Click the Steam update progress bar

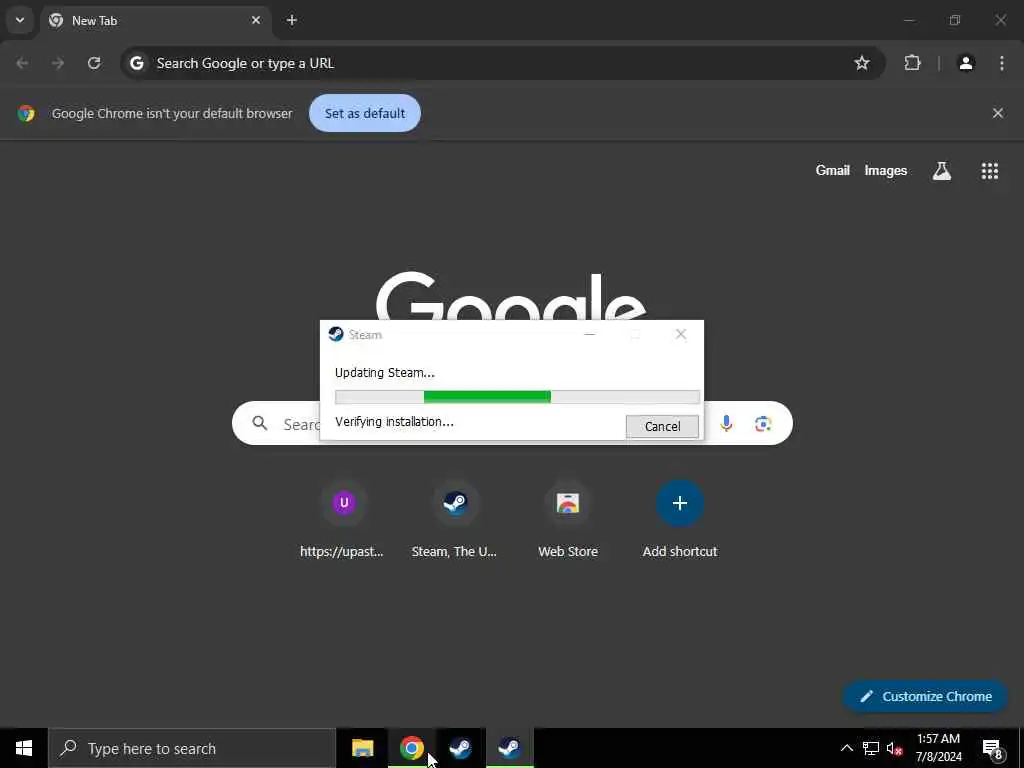tap(517, 396)
